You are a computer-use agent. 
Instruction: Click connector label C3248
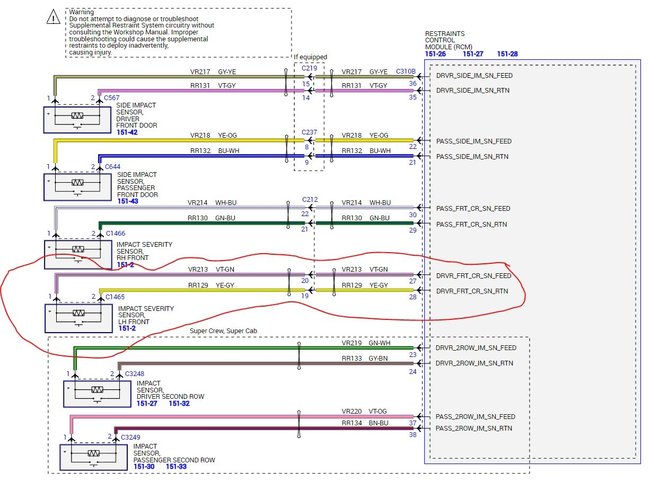134,373
